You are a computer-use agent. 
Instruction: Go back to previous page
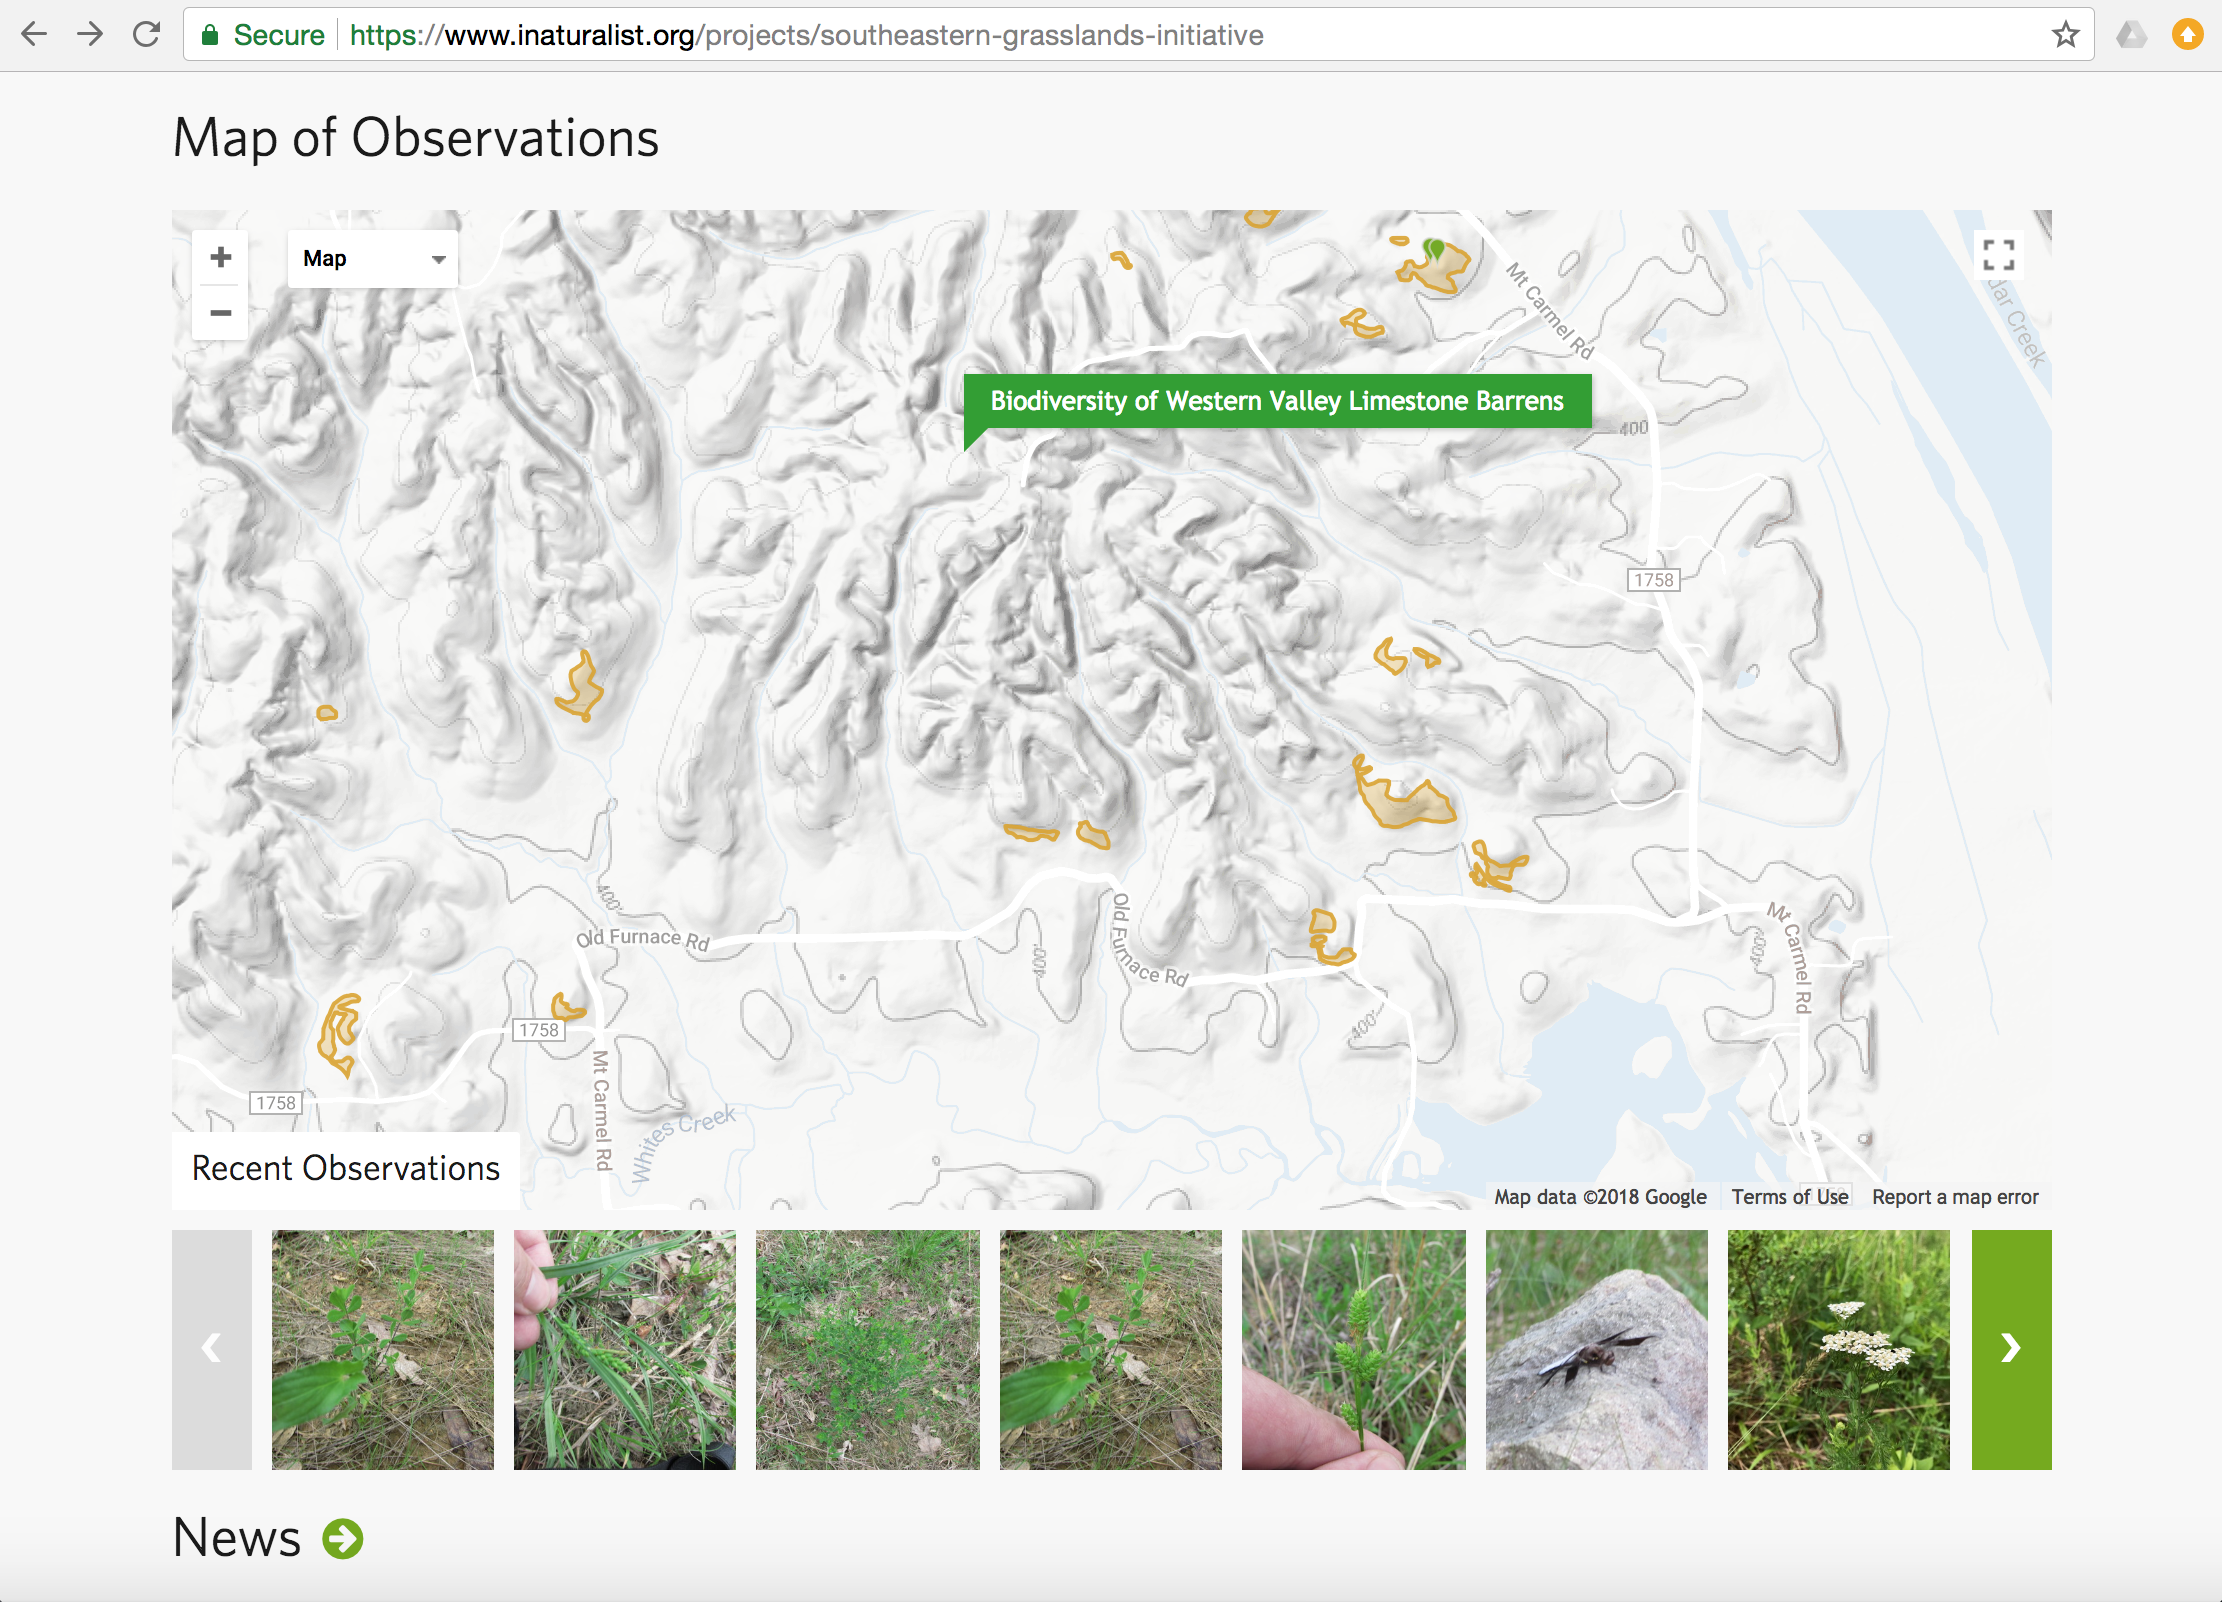pos(35,35)
